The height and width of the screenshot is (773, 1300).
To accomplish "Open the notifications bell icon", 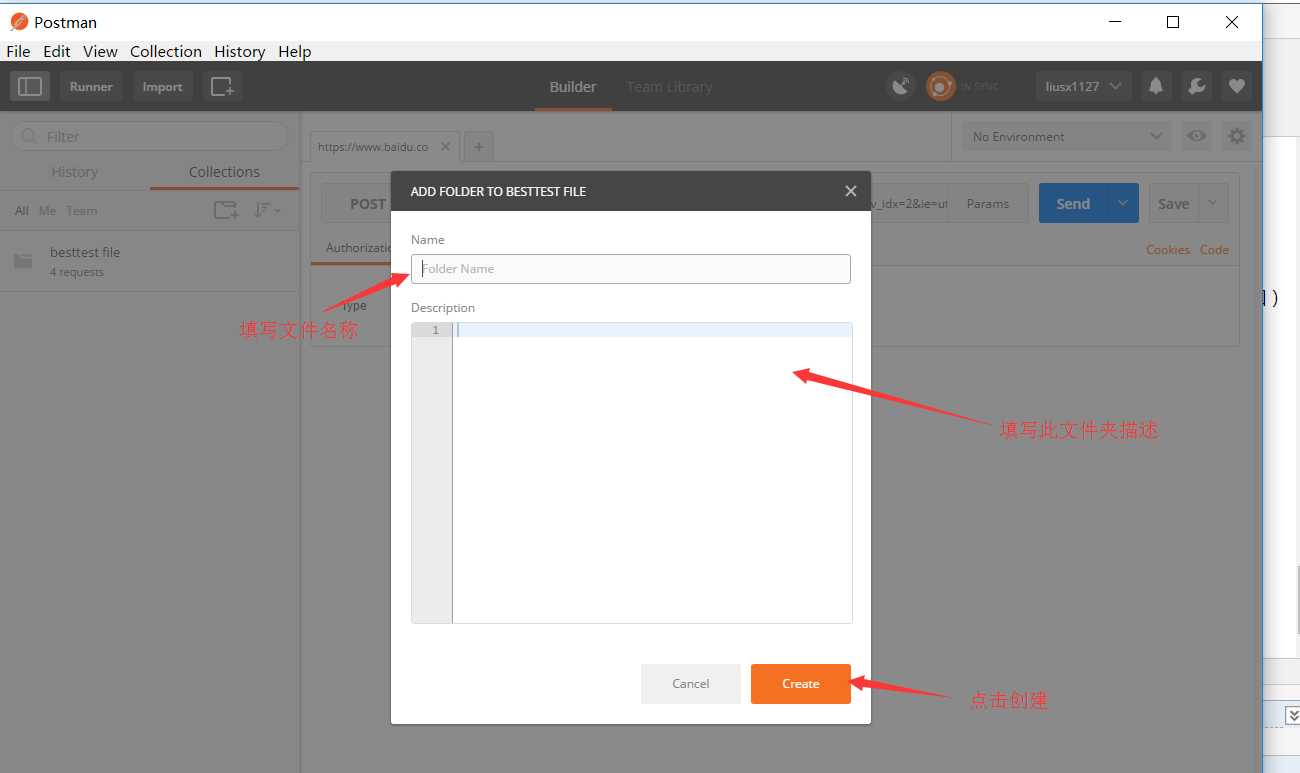I will click(1156, 87).
